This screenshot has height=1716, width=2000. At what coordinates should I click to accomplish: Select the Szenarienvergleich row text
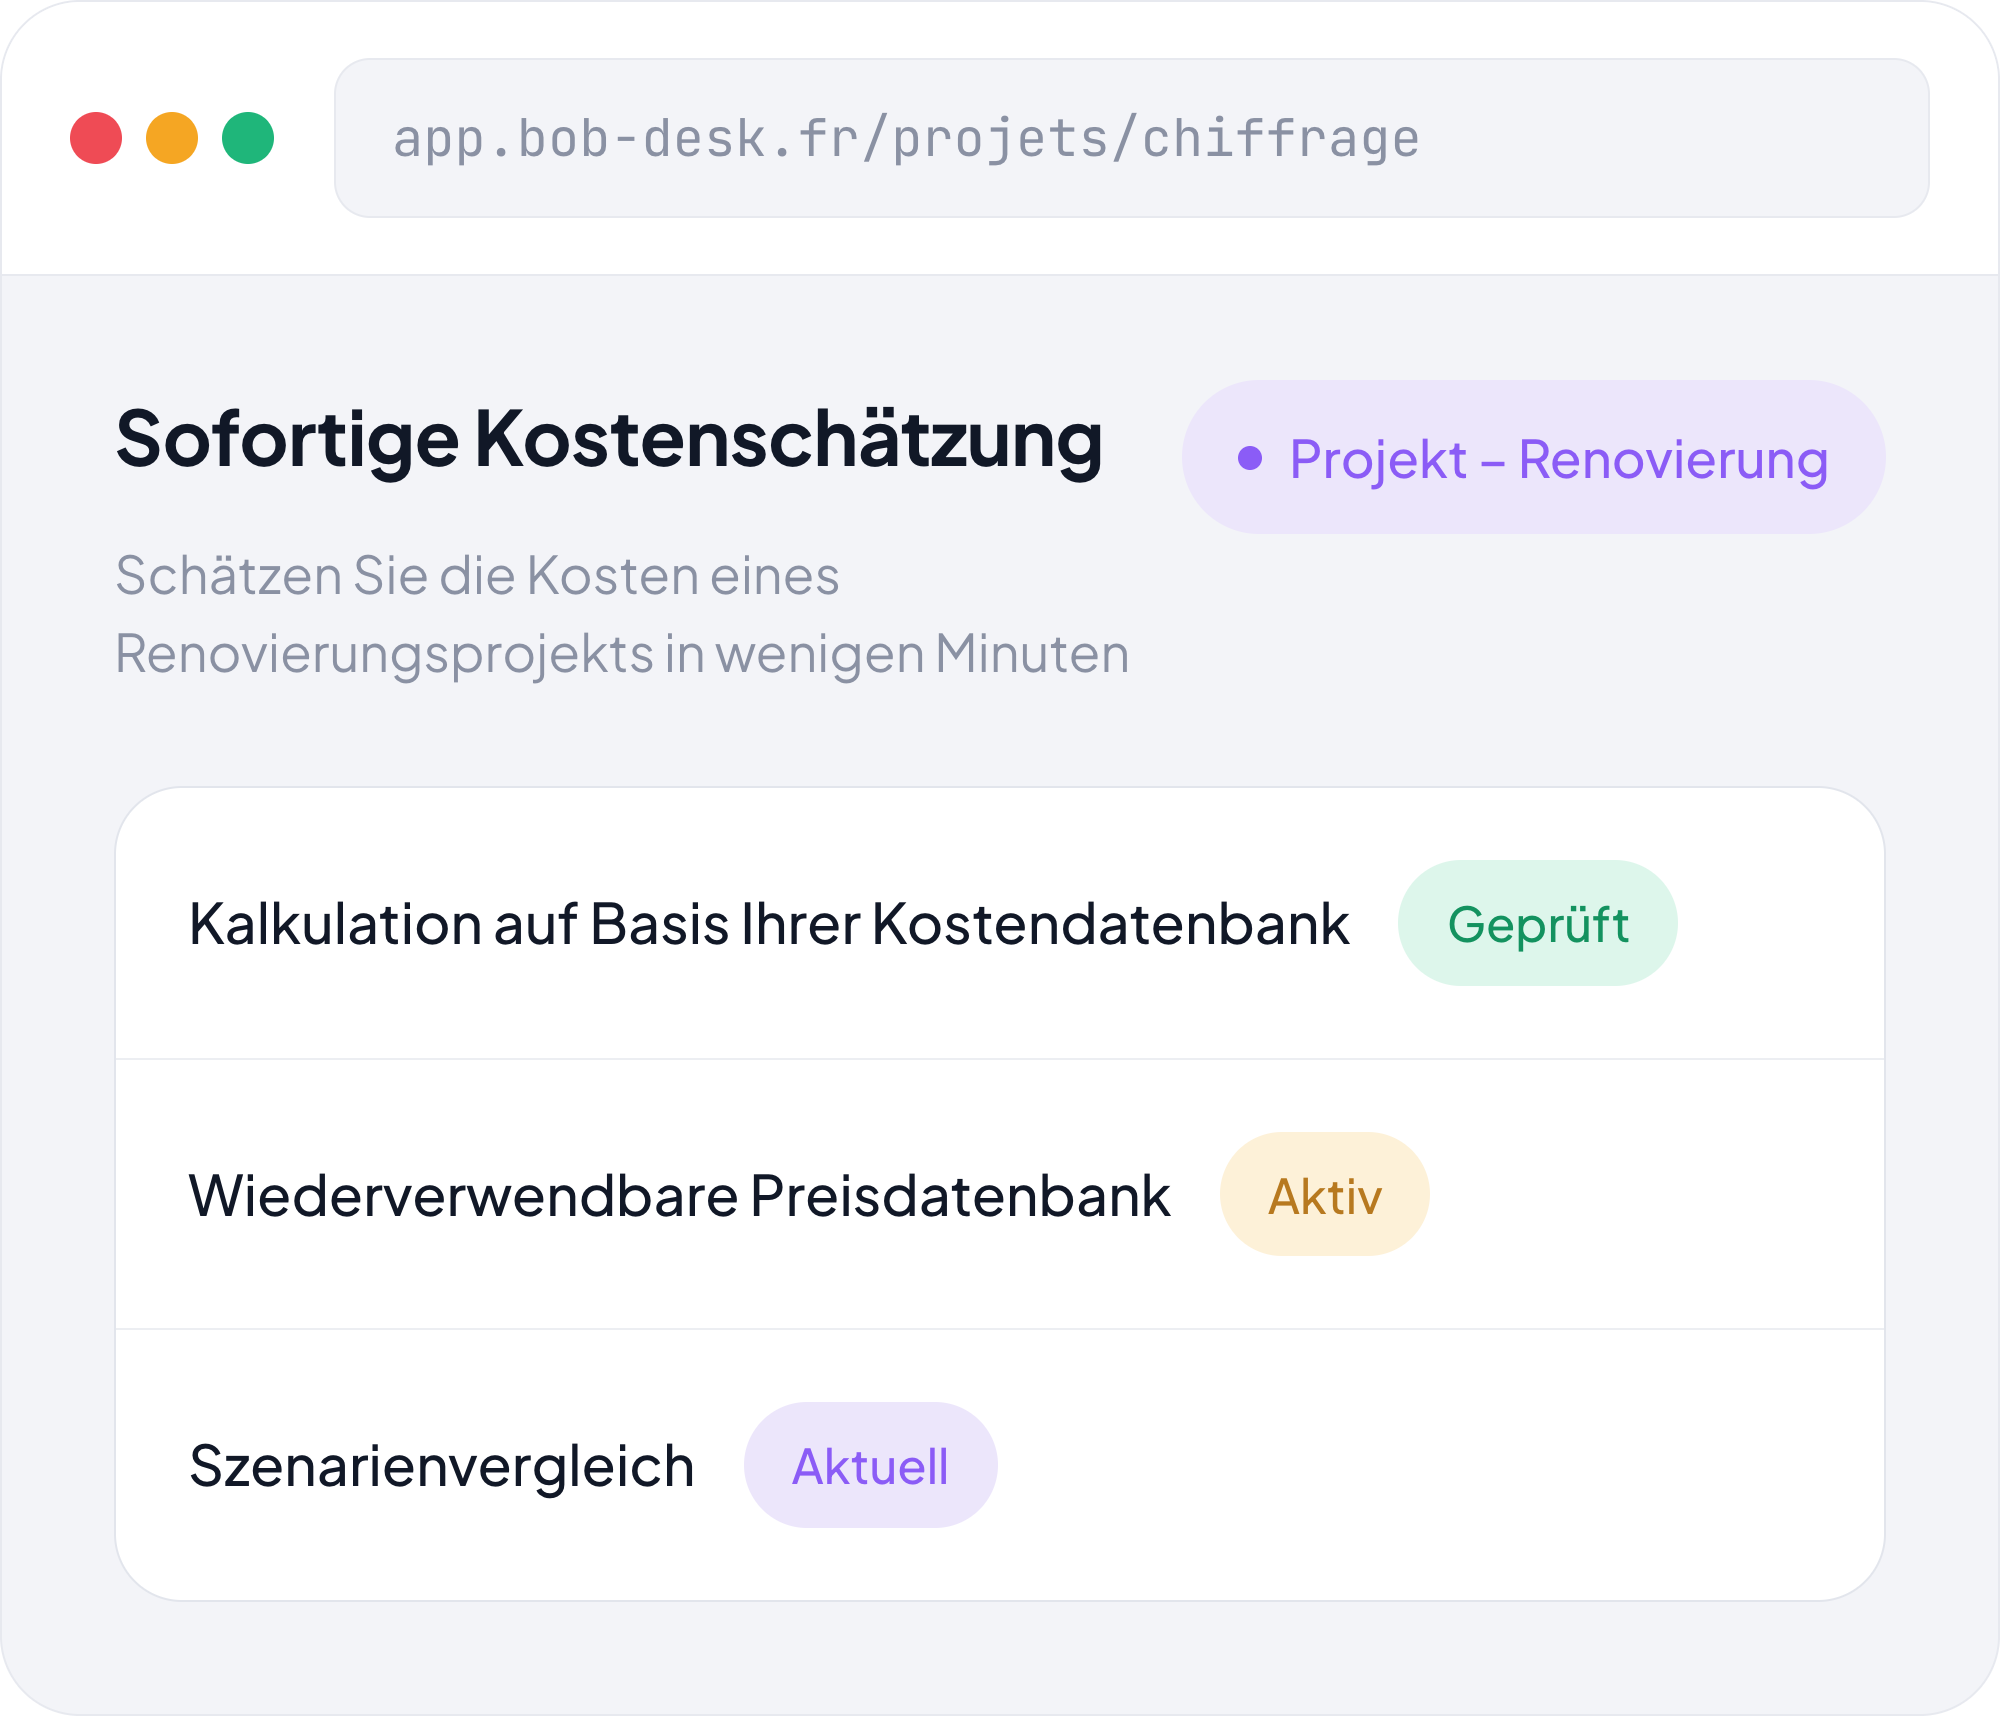point(441,1466)
